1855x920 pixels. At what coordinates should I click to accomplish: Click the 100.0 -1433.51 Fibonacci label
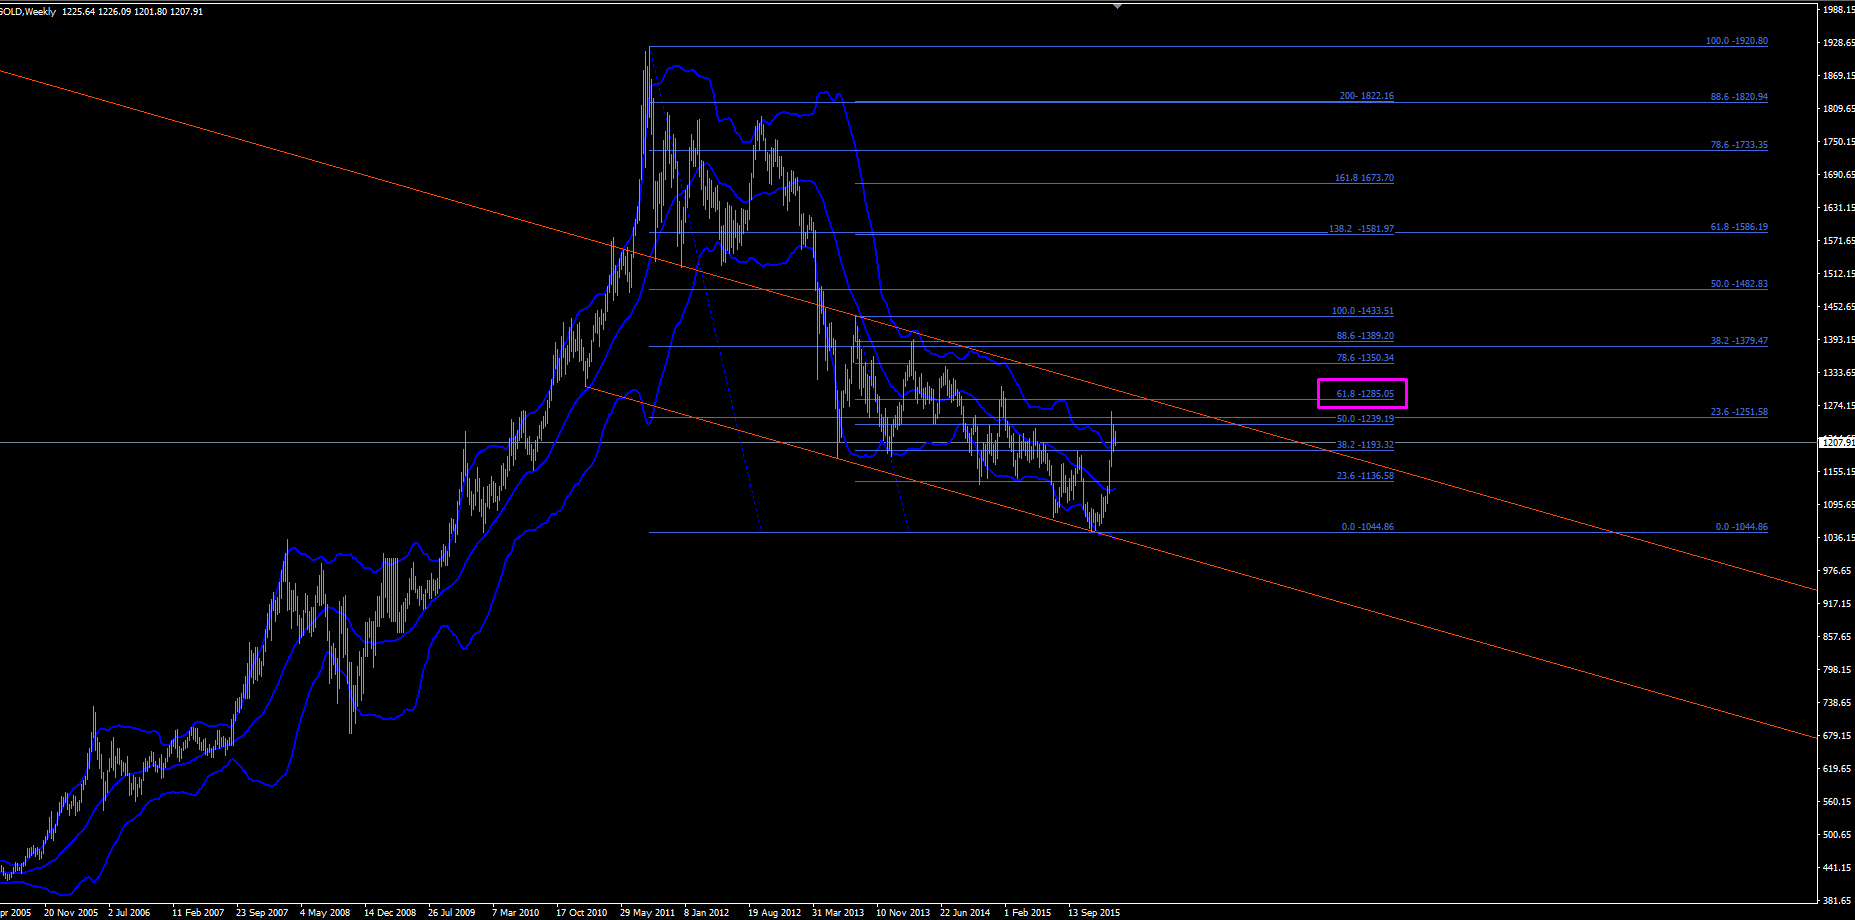coord(1362,311)
